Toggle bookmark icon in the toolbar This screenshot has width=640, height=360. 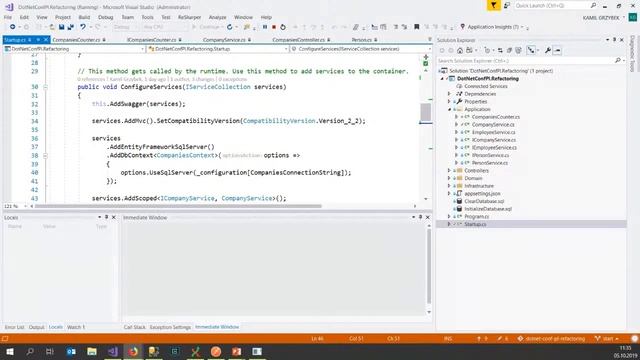tap(416, 27)
